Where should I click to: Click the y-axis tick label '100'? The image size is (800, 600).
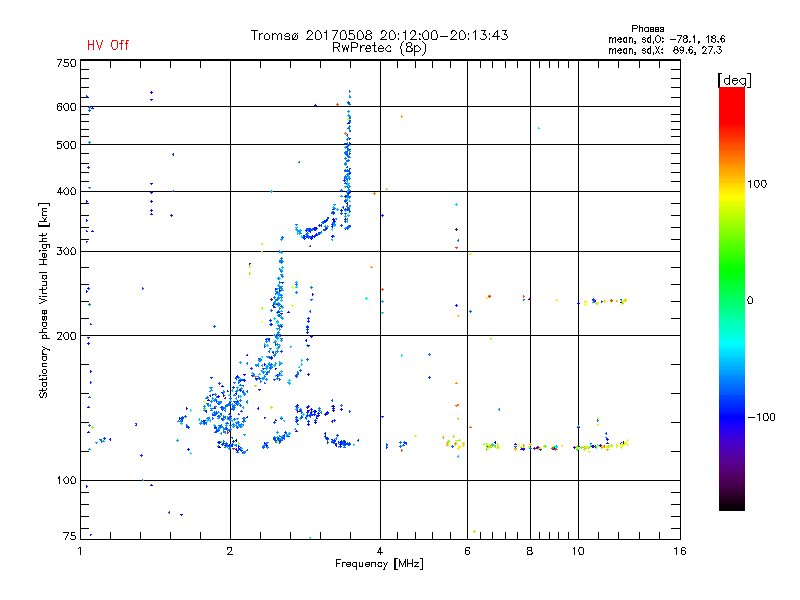click(66, 481)
